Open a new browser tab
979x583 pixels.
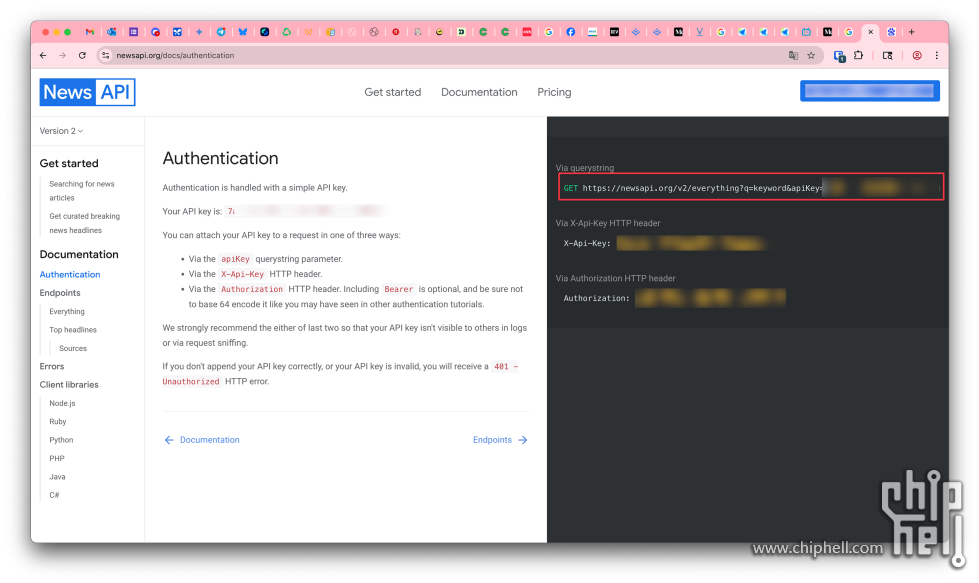[912, 32]
